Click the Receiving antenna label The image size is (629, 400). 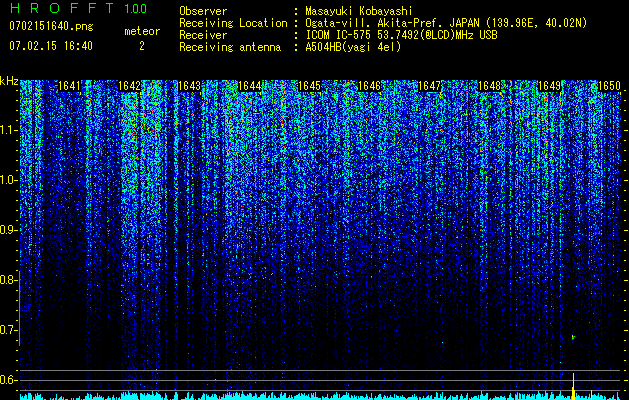pos(230,47)
